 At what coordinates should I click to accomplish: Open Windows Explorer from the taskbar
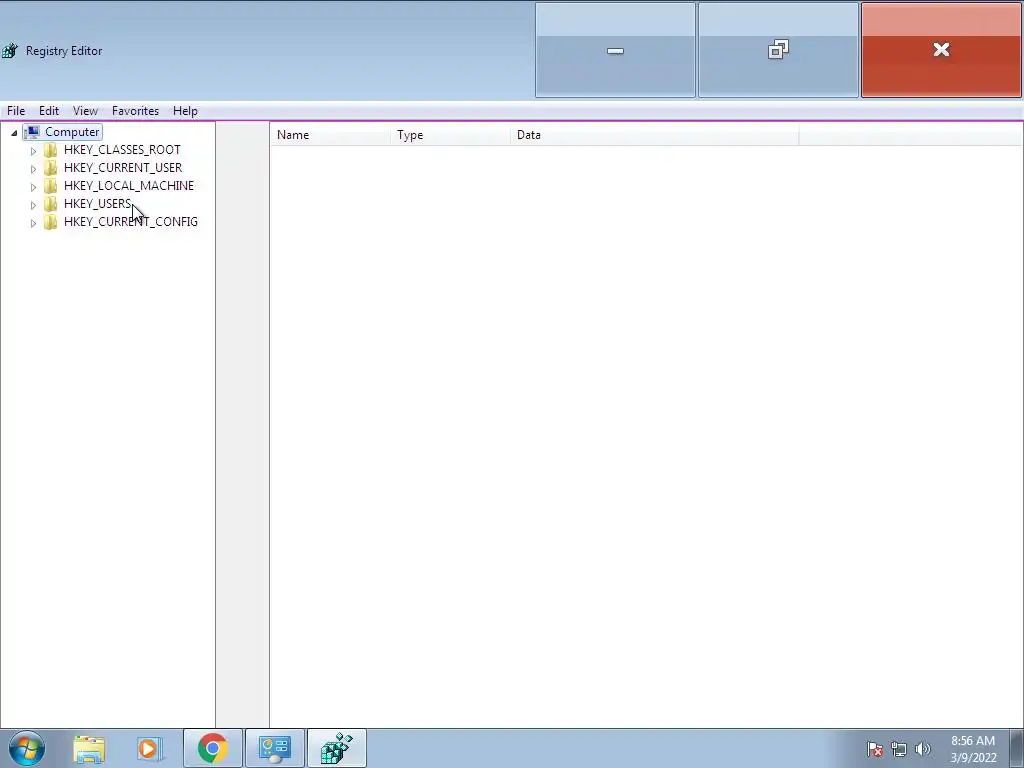(89, 749)
